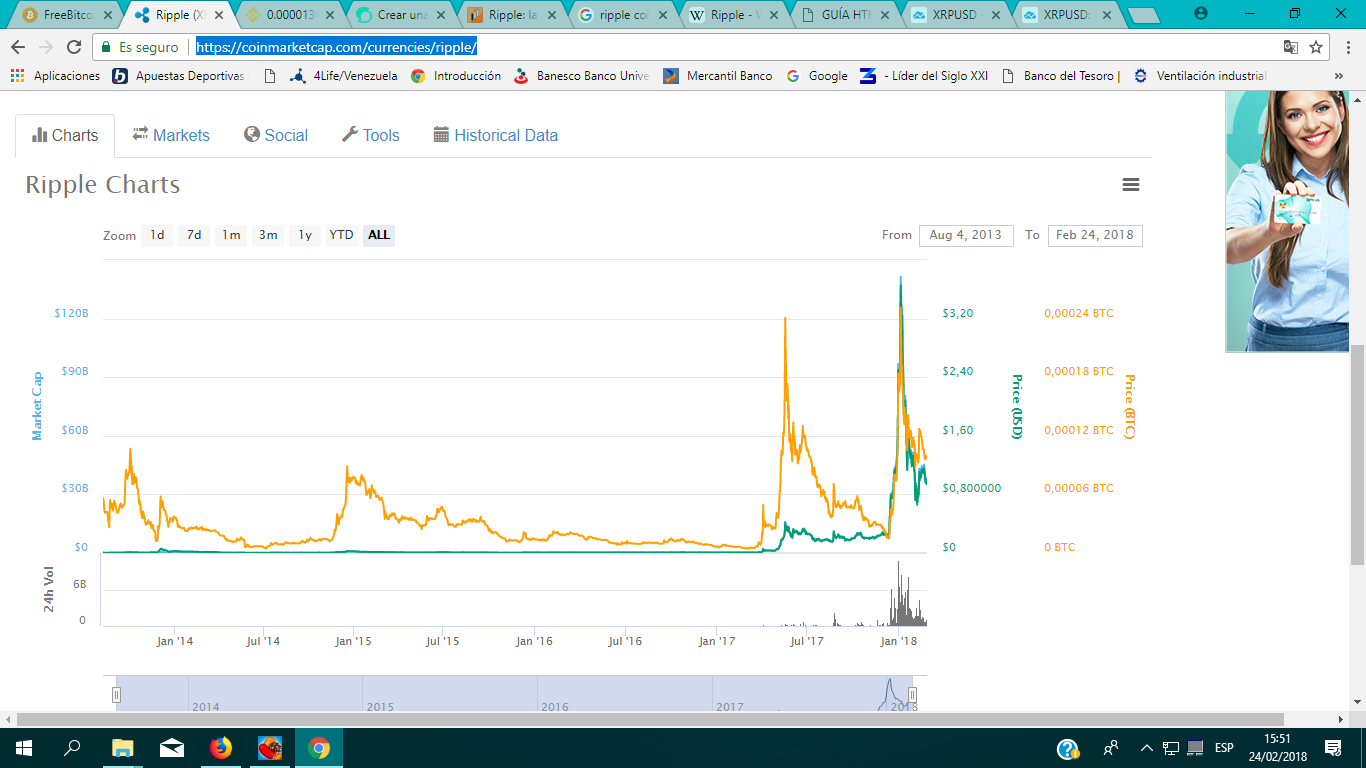
Task: Click left handle of chart range navigator
Action: (x=116, y=695)
